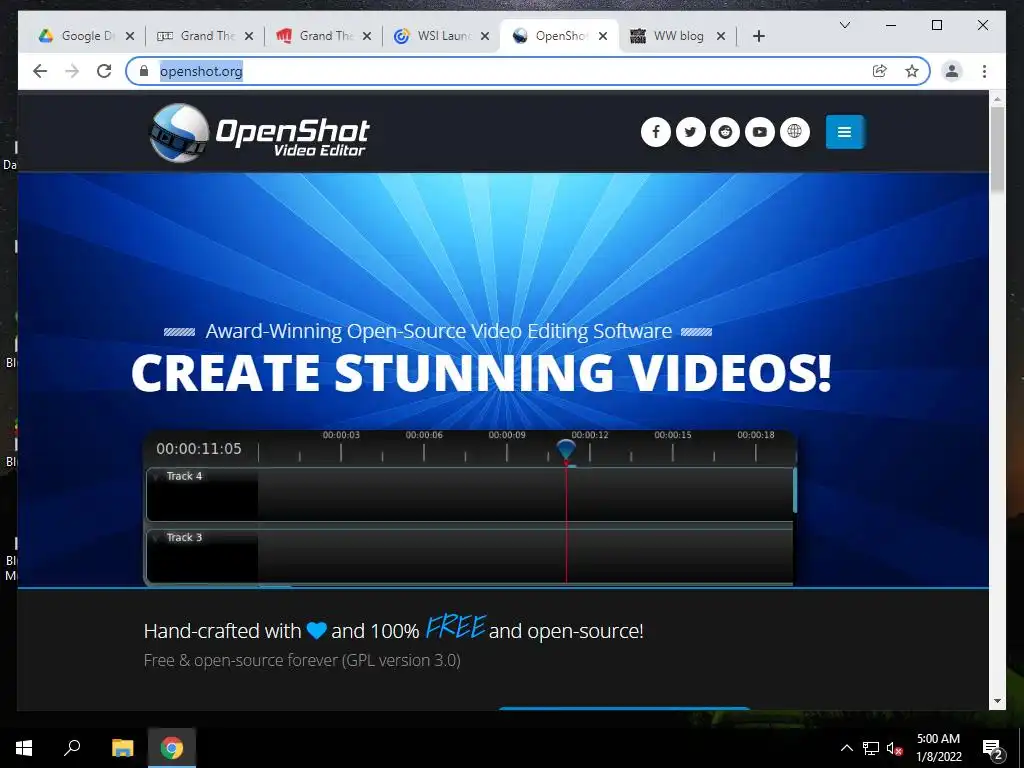Click the OpenShot Video Editor logo

point(259,133)
